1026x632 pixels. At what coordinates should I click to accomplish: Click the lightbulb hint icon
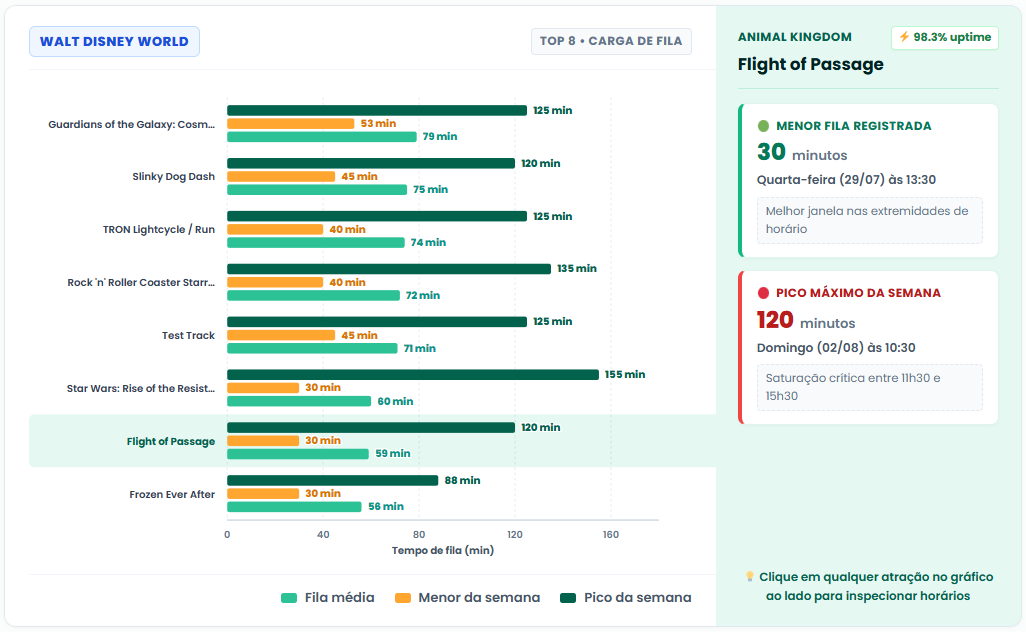tap(750, 576)
